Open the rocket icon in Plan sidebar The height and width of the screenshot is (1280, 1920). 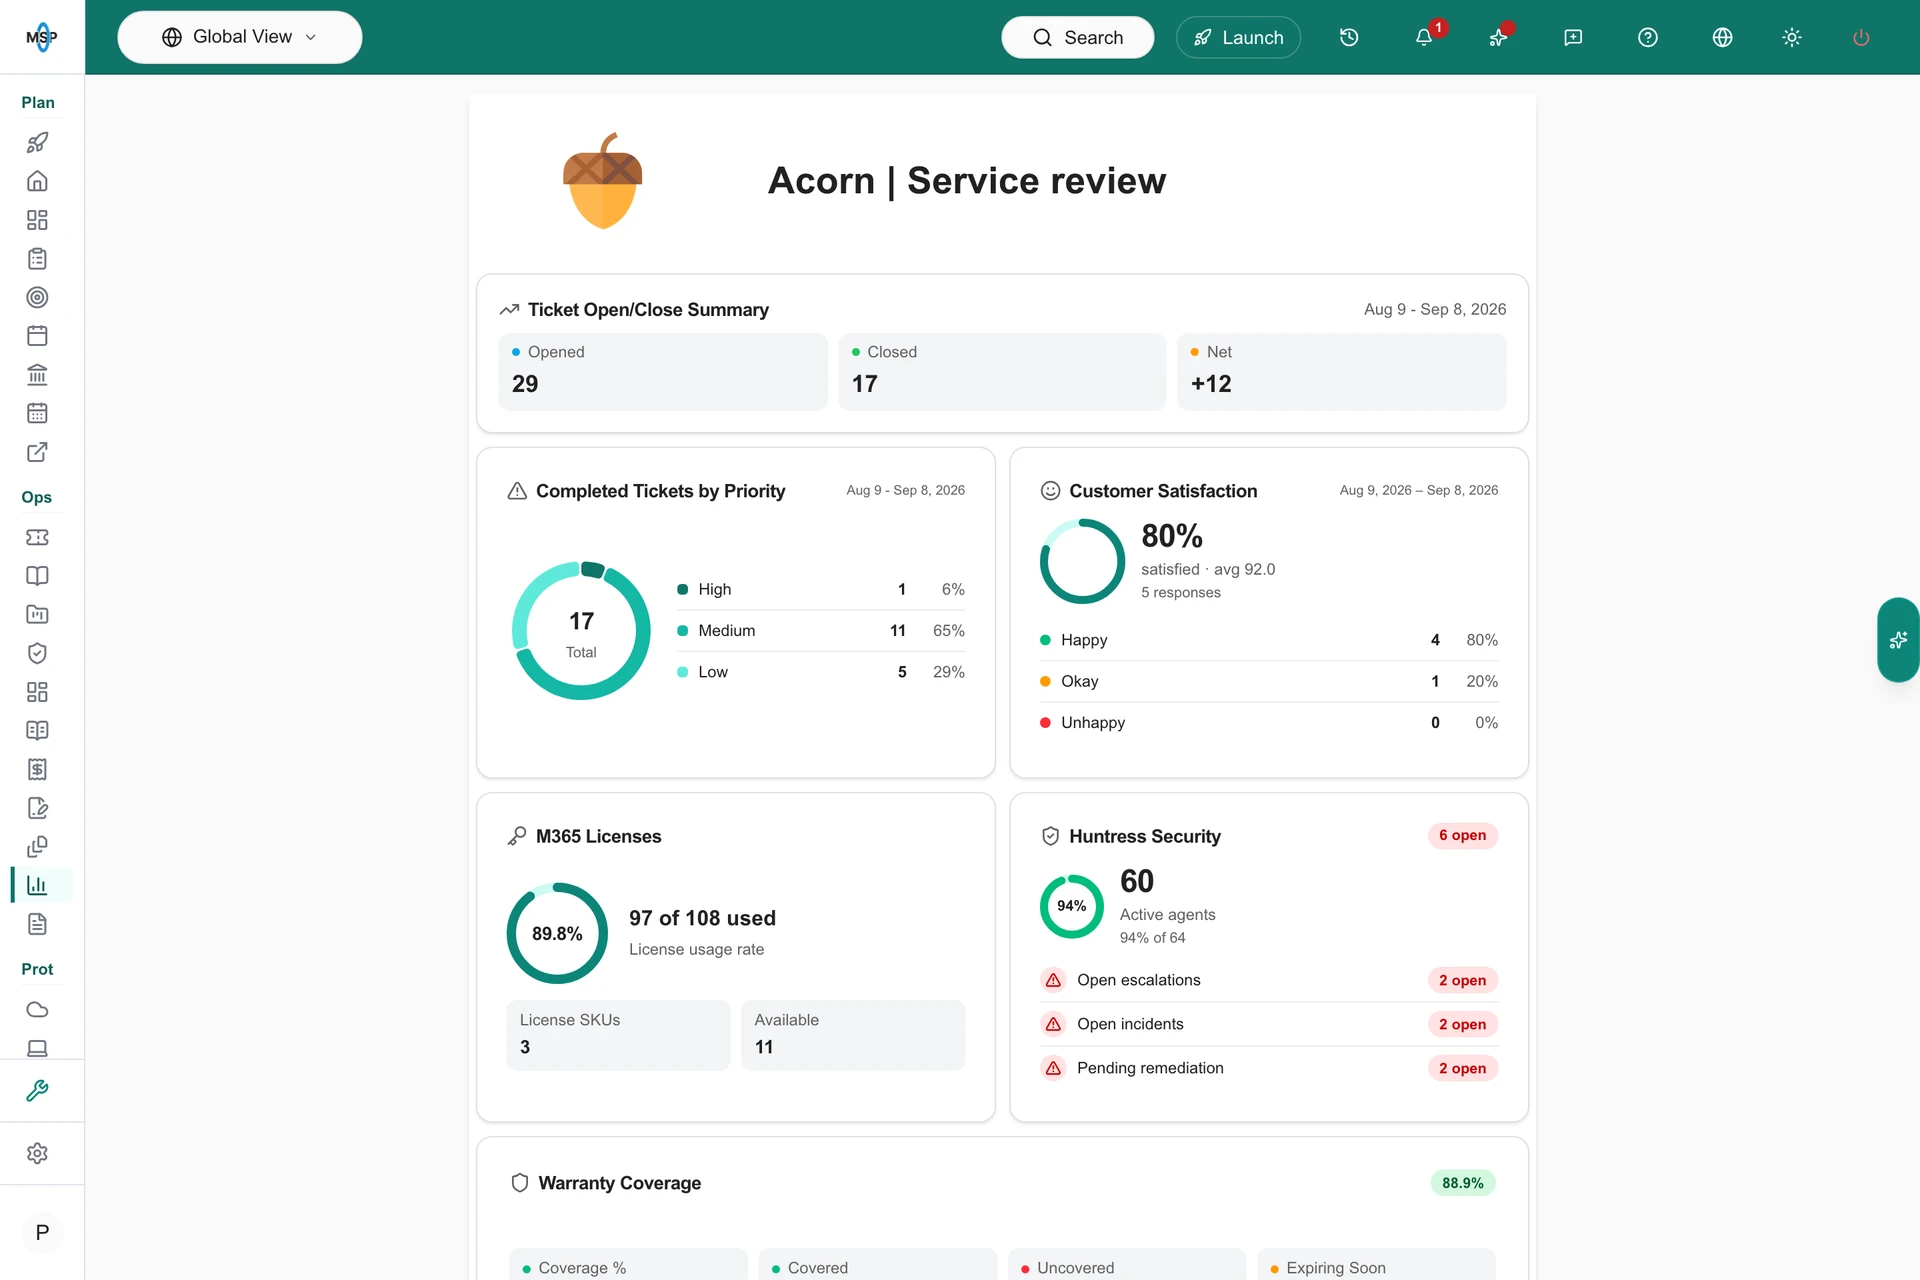(x=37, y=143)
